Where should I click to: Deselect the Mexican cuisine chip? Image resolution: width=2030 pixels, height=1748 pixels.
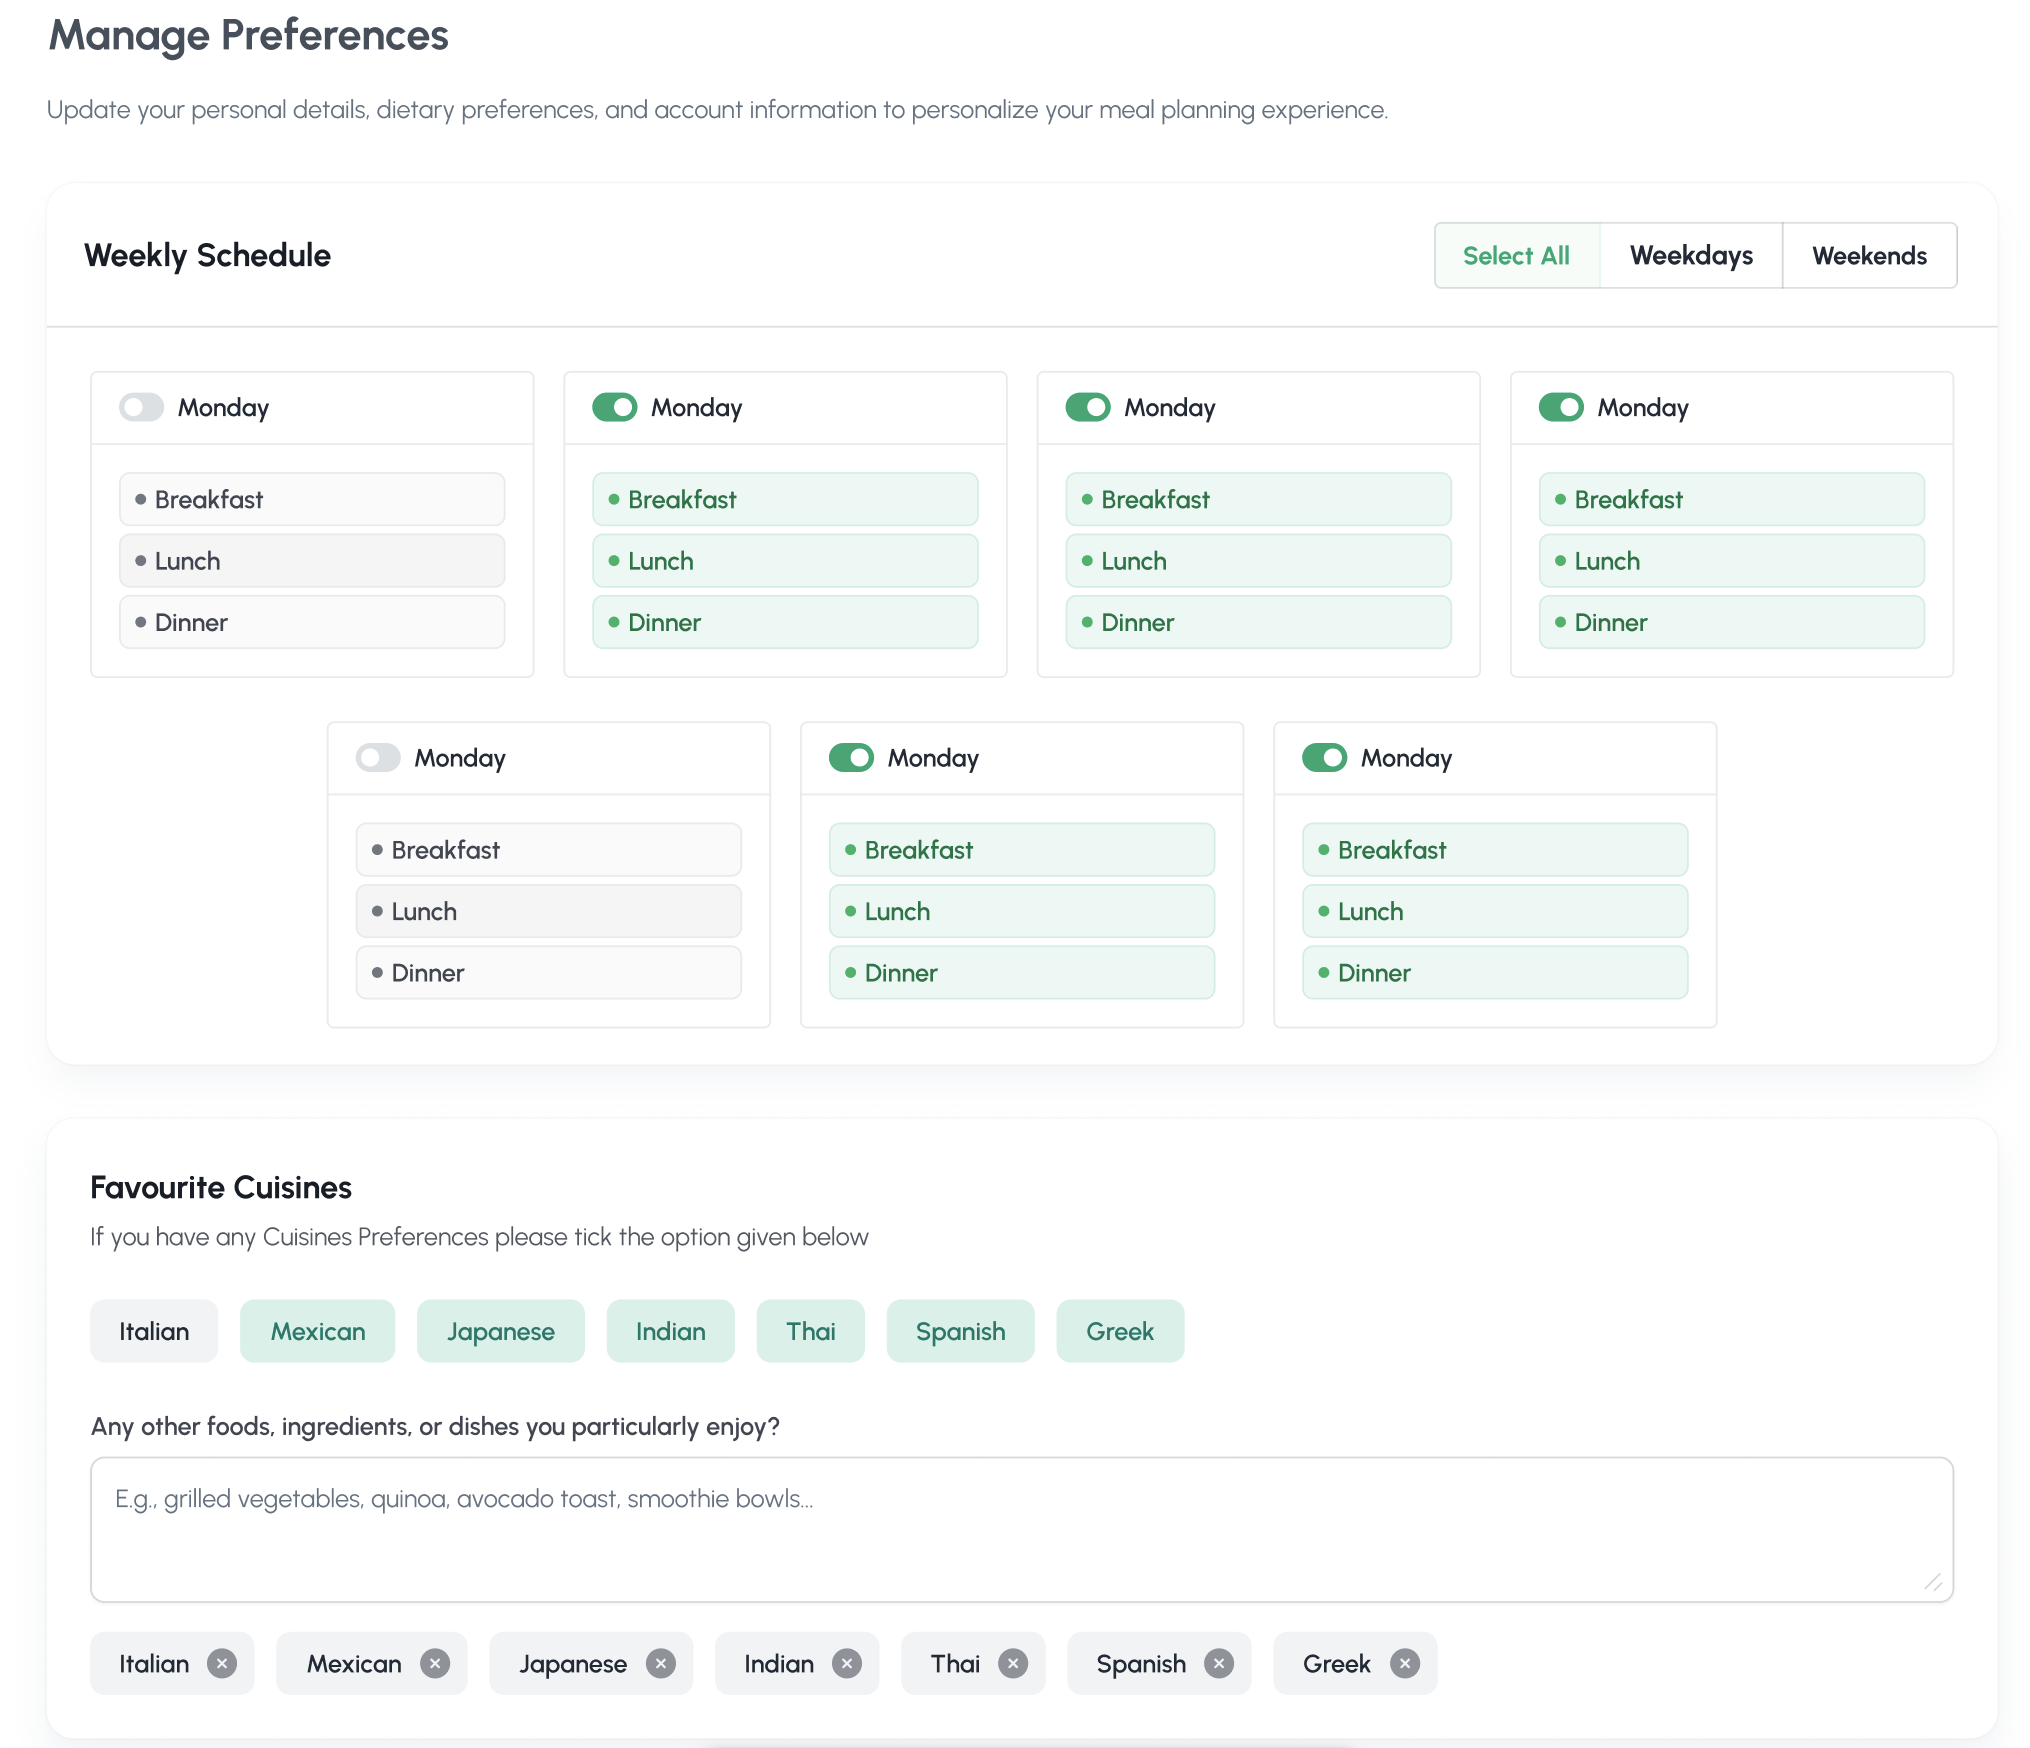(318, 1331)
